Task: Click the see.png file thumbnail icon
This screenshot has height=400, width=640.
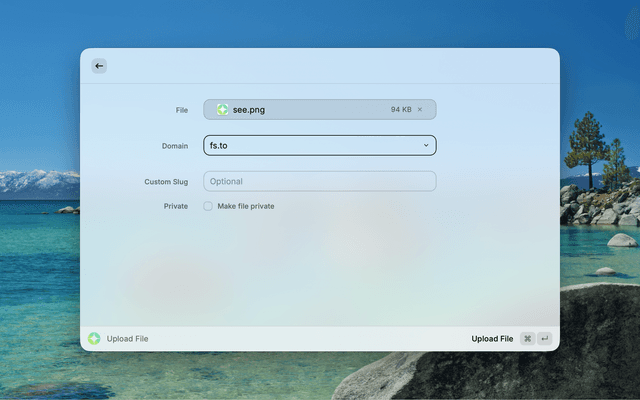Action: pos(222,109)
